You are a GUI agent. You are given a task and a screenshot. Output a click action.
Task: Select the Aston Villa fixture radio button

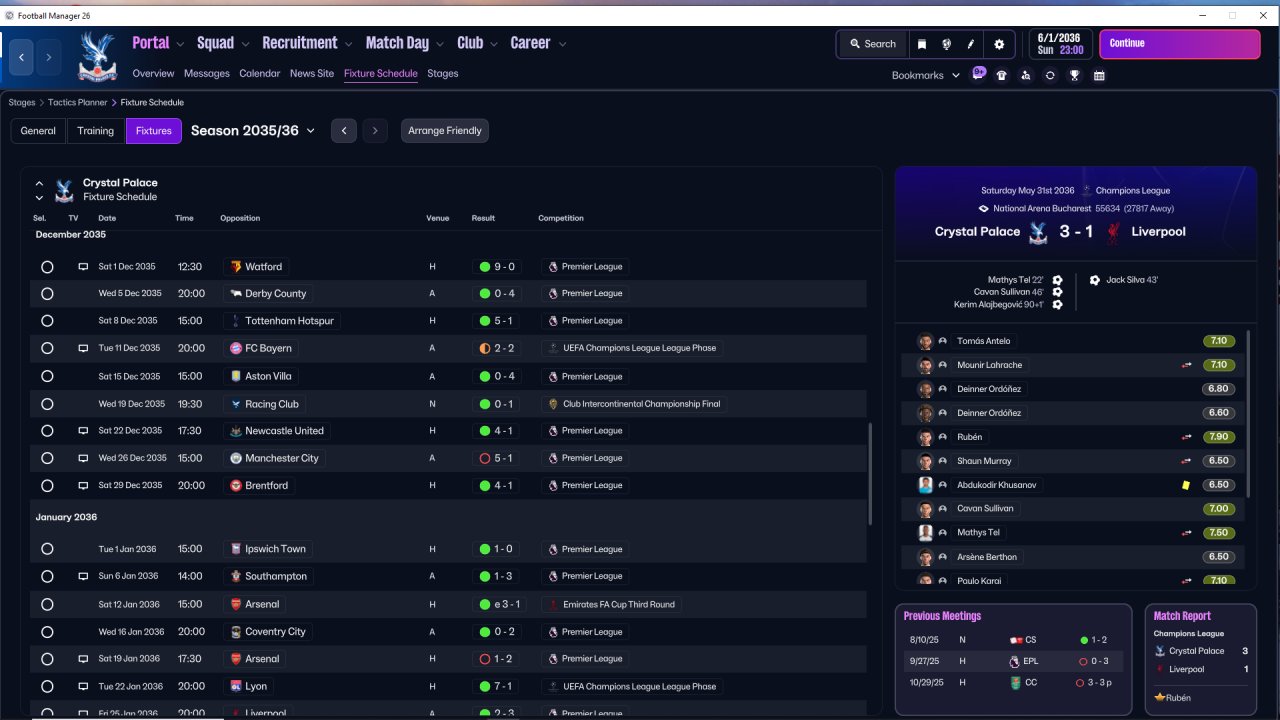pos(47,376)
